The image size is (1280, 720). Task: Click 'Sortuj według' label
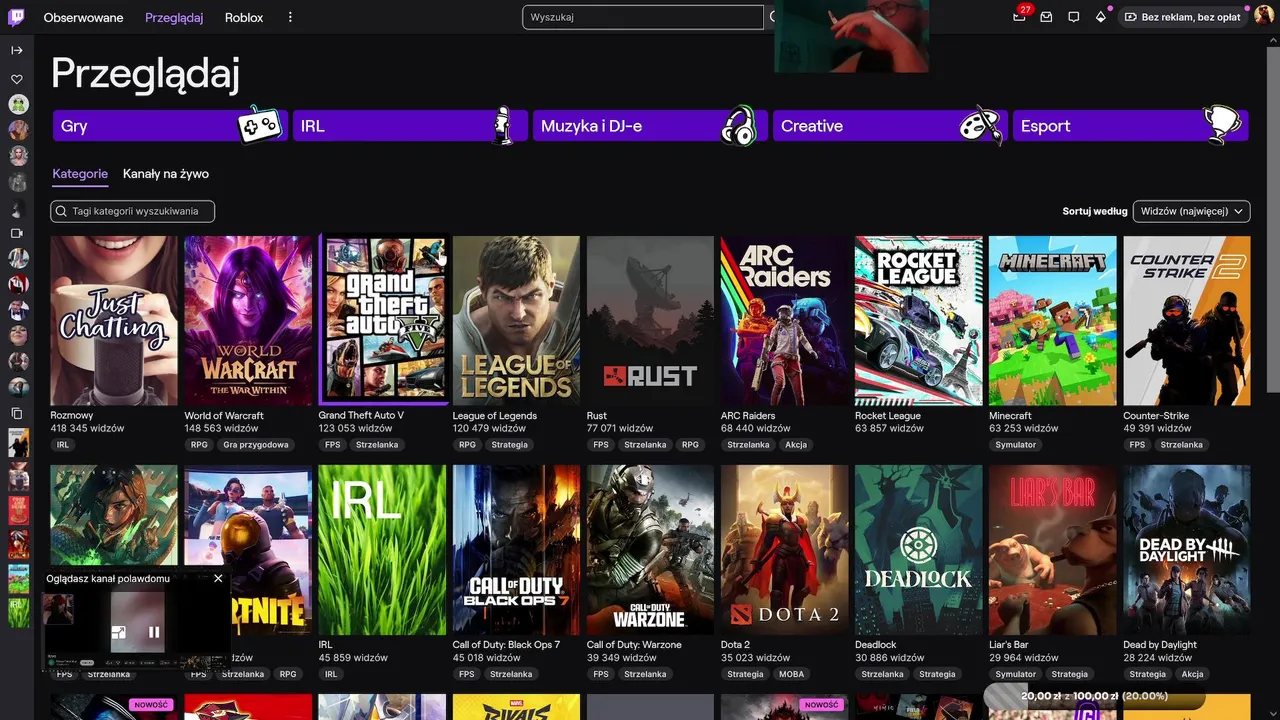tap(1095, 211)
